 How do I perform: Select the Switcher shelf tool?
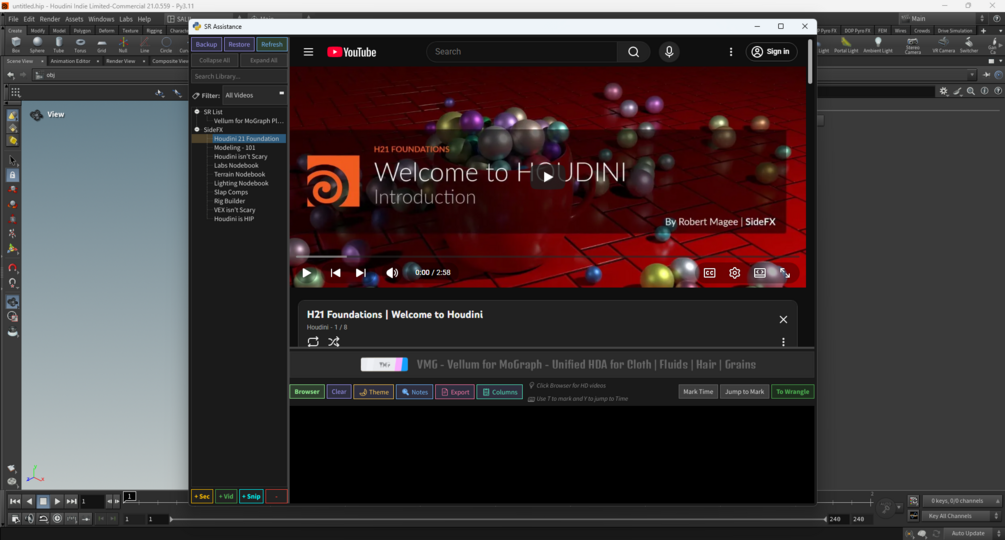click(969, 45)
